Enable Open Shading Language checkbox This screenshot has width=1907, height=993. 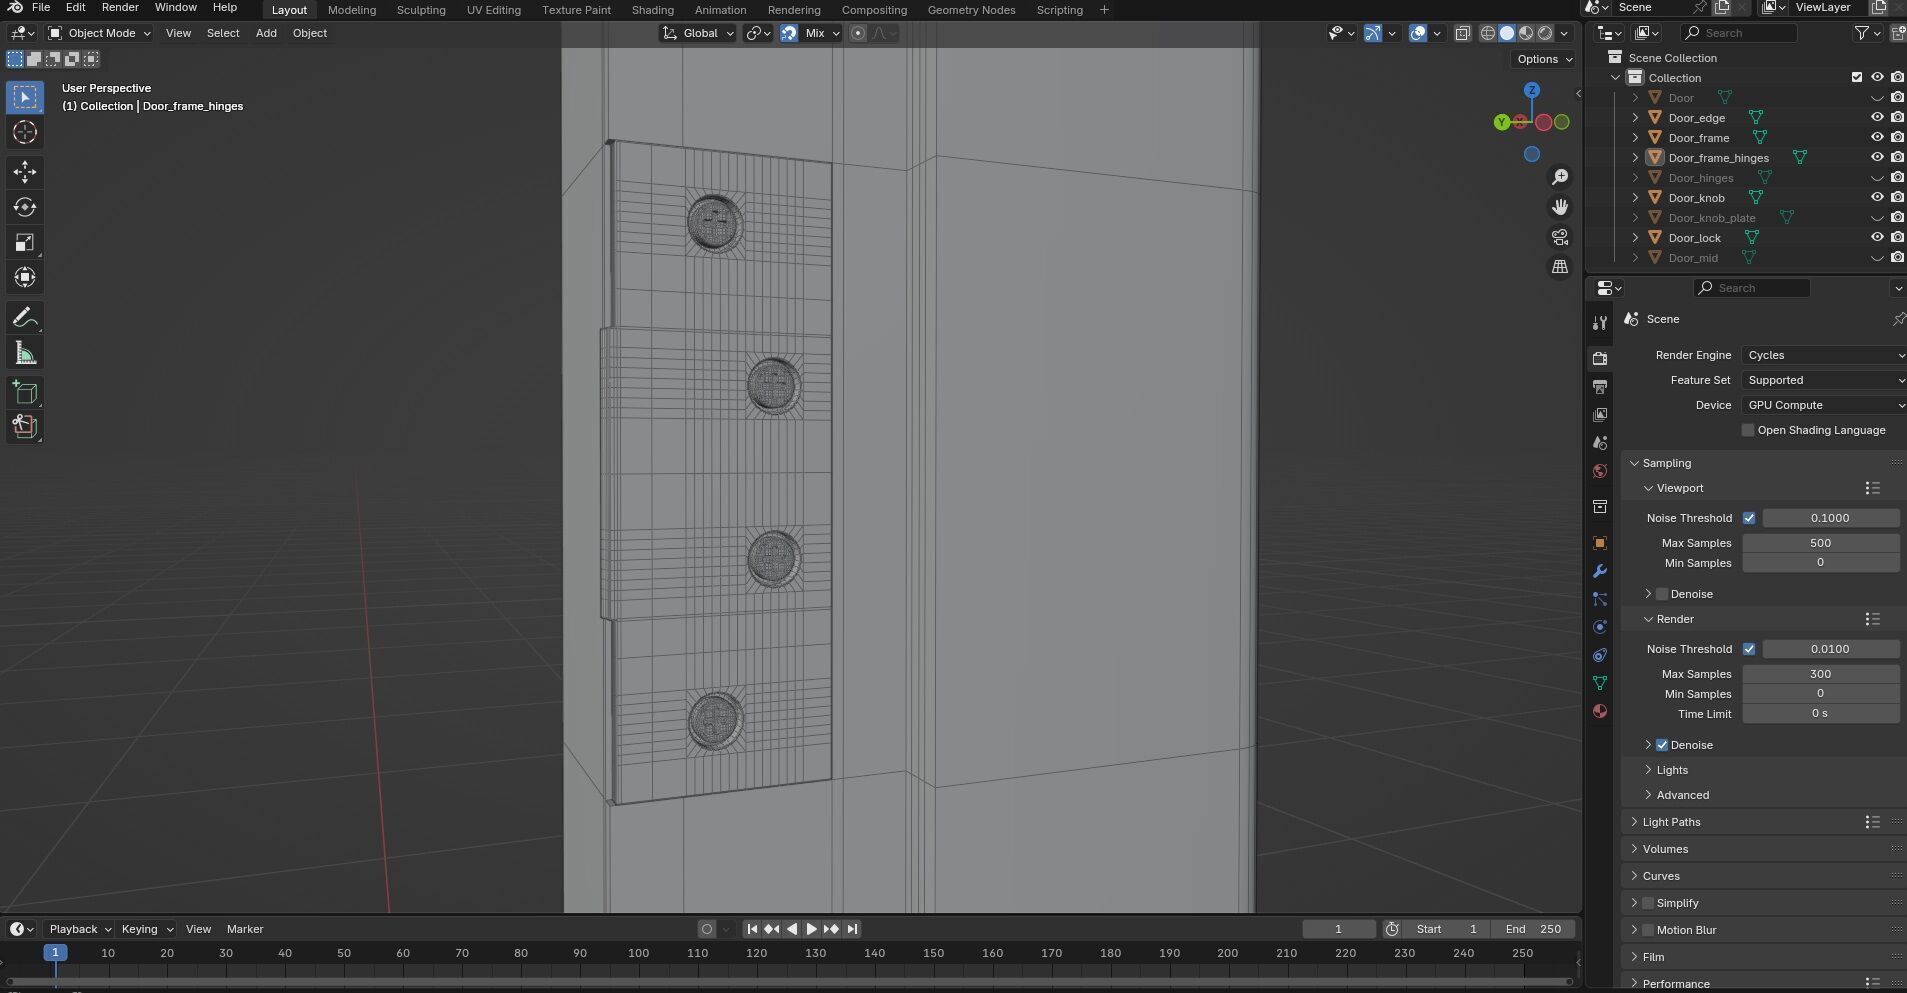[1748, 430]
